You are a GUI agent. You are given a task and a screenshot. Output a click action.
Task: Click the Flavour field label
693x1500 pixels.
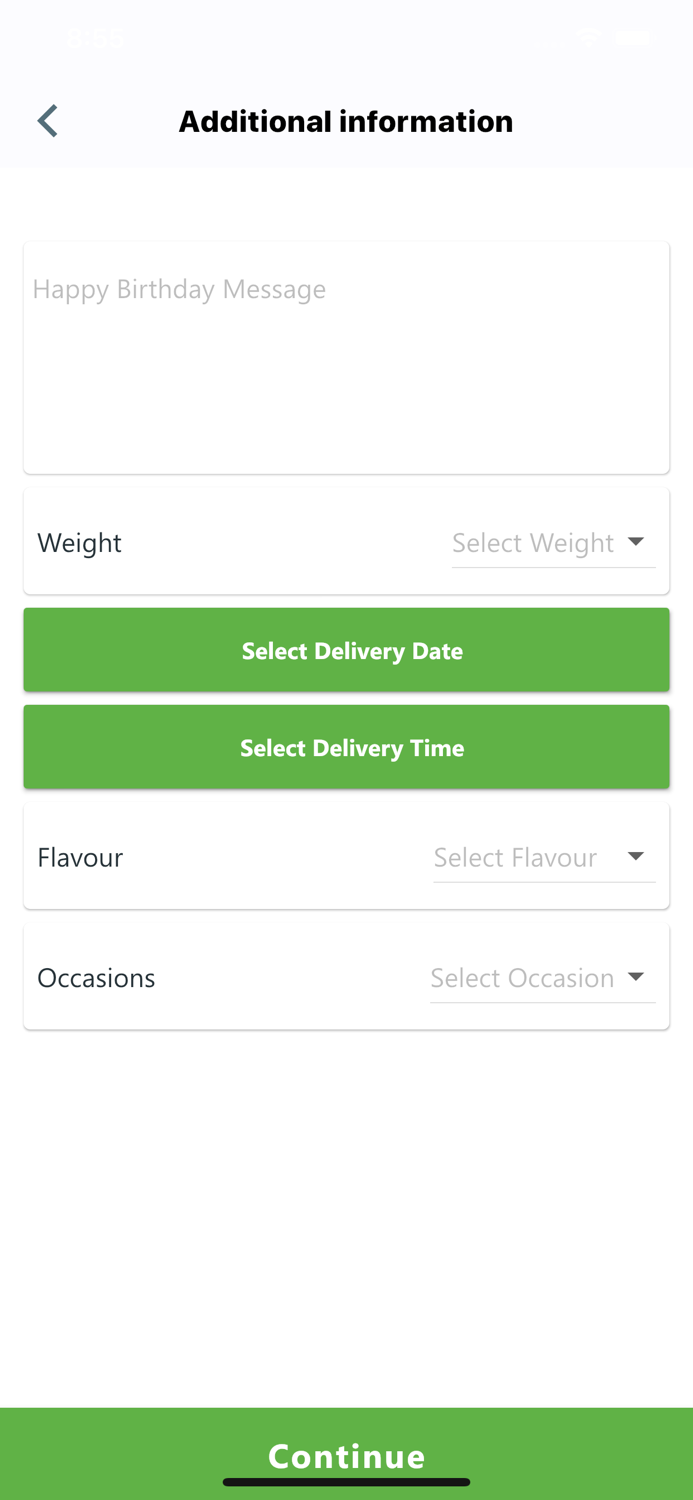coord(80,858)
